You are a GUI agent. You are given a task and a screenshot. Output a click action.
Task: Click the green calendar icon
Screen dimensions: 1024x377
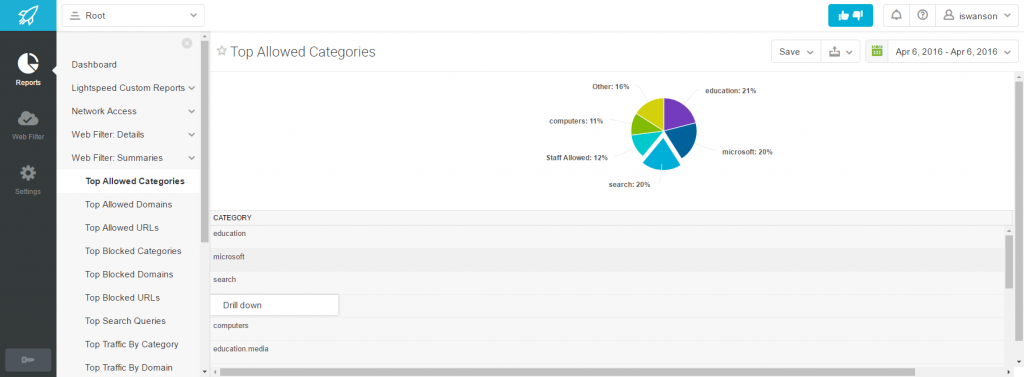[877, 51]
